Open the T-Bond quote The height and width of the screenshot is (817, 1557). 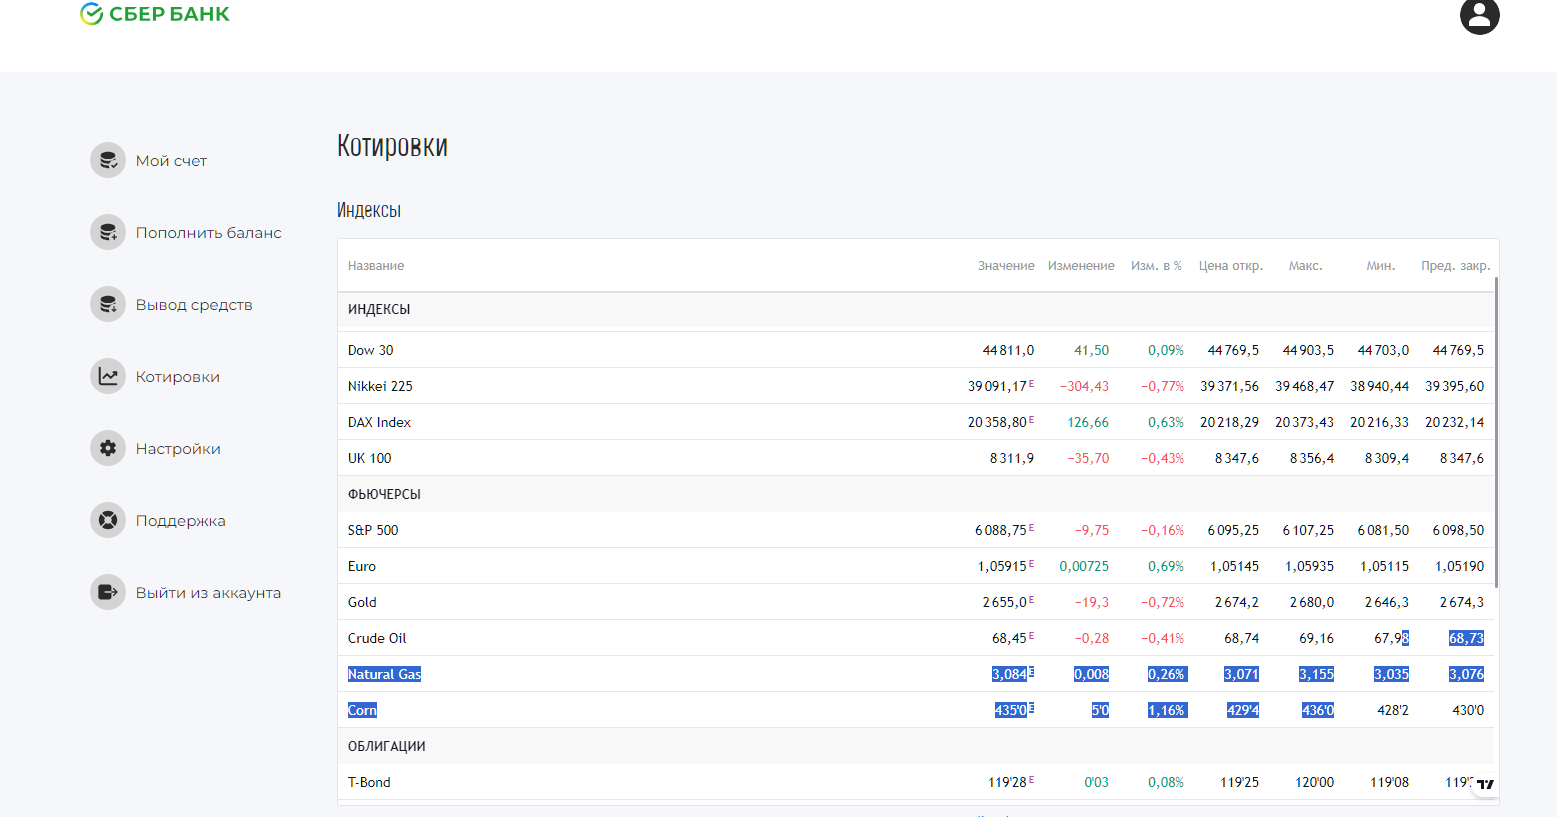916,782
